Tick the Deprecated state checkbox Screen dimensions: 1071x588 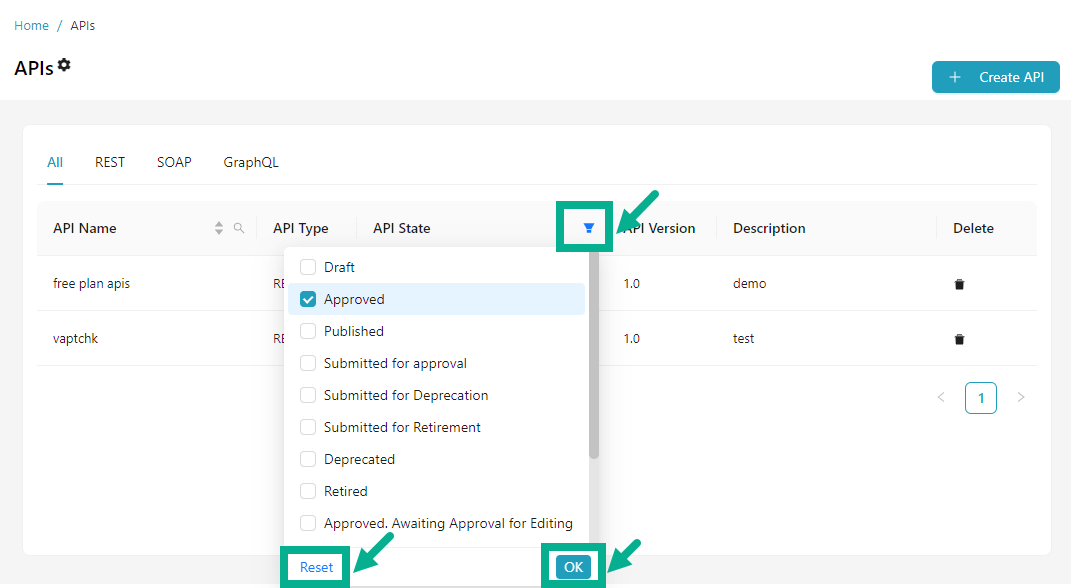(x=308, y=459)
